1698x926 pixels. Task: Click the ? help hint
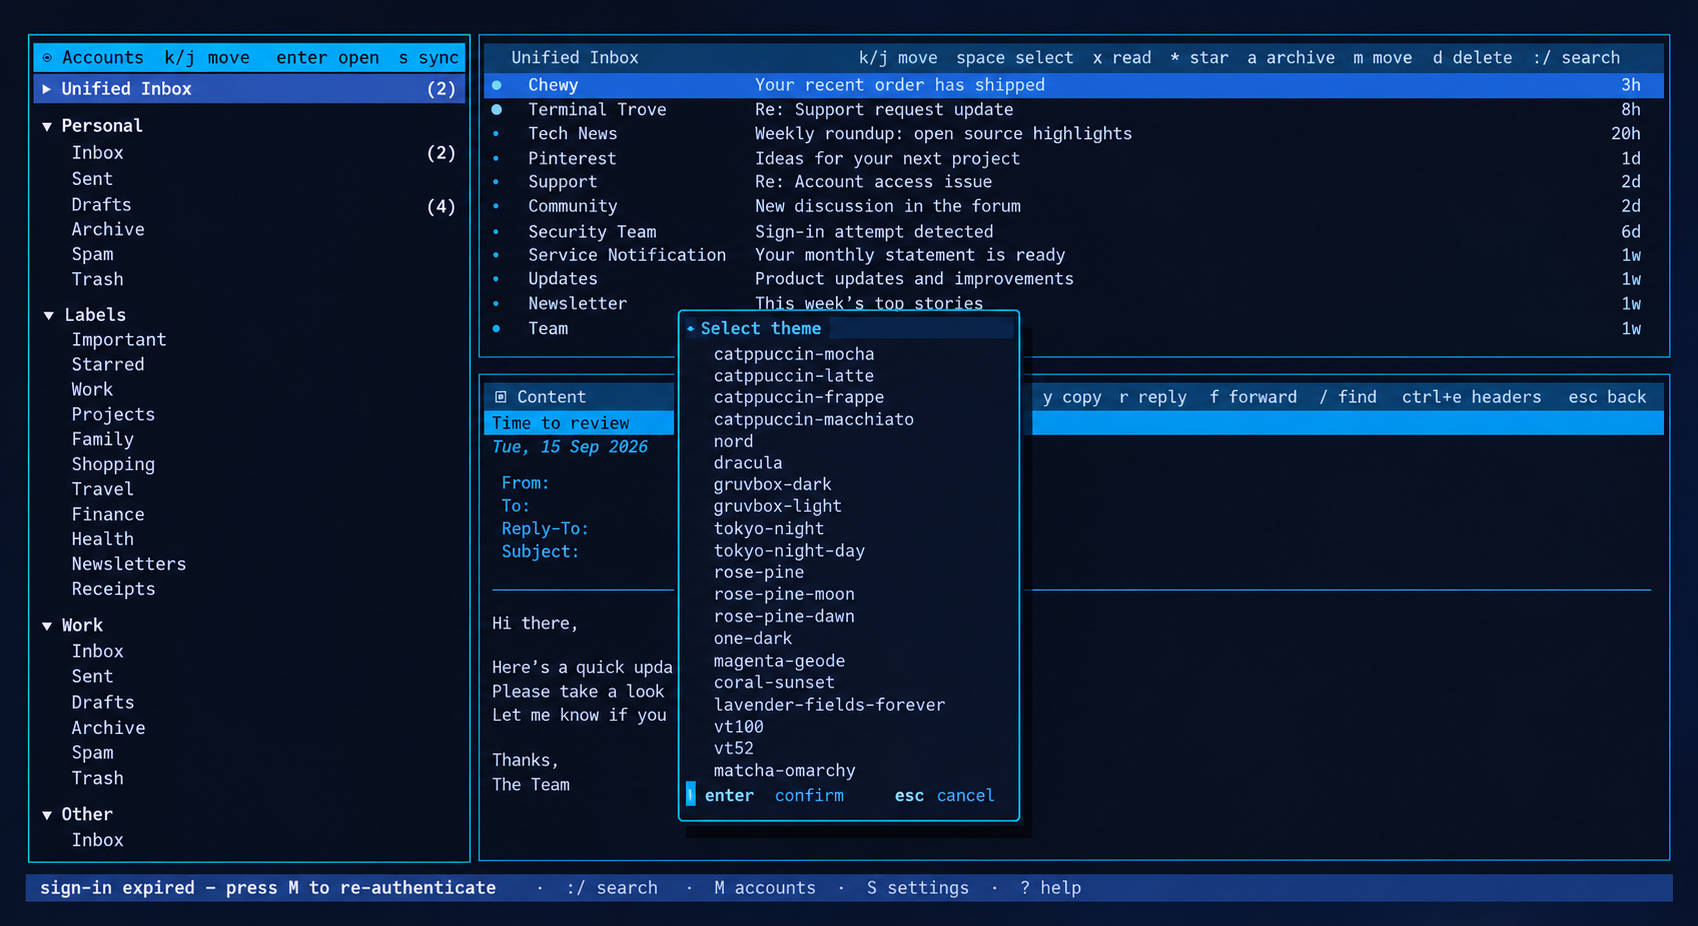(x=1050, y=888)
